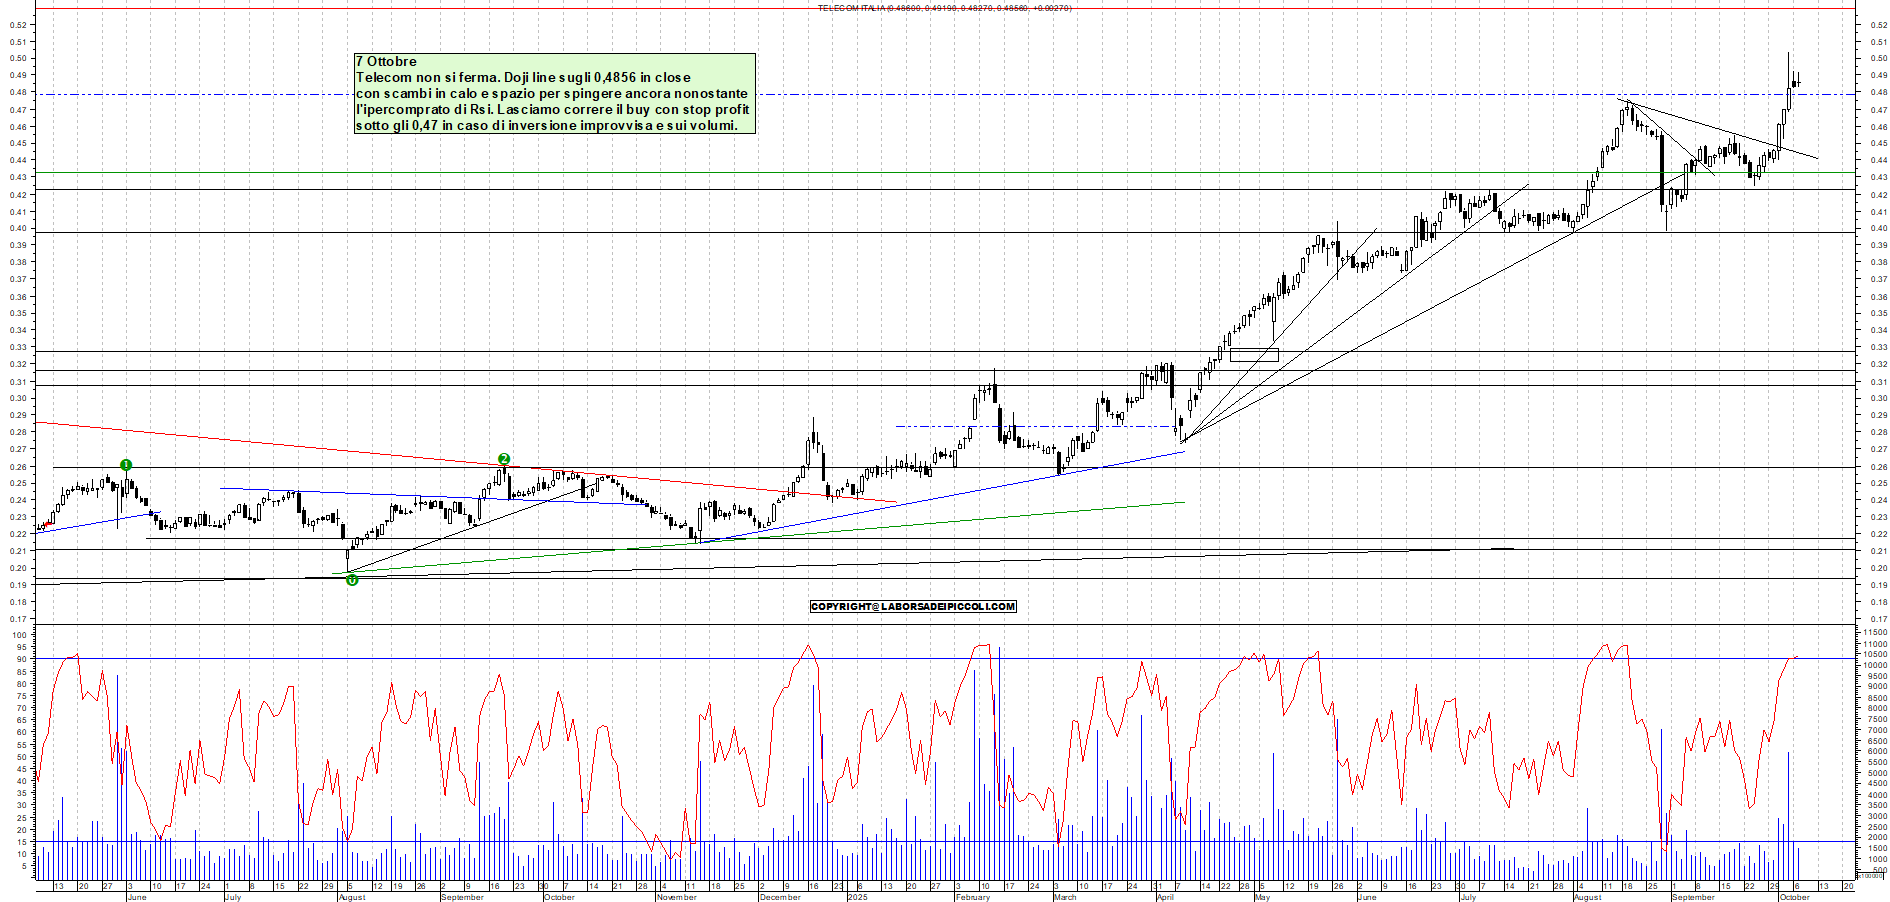Image resolution: width=1890 pixels, height=902 pixels.
Task: Click the 2025 year label on time axis
Action: pyautogui.click(x=857, y=897)
